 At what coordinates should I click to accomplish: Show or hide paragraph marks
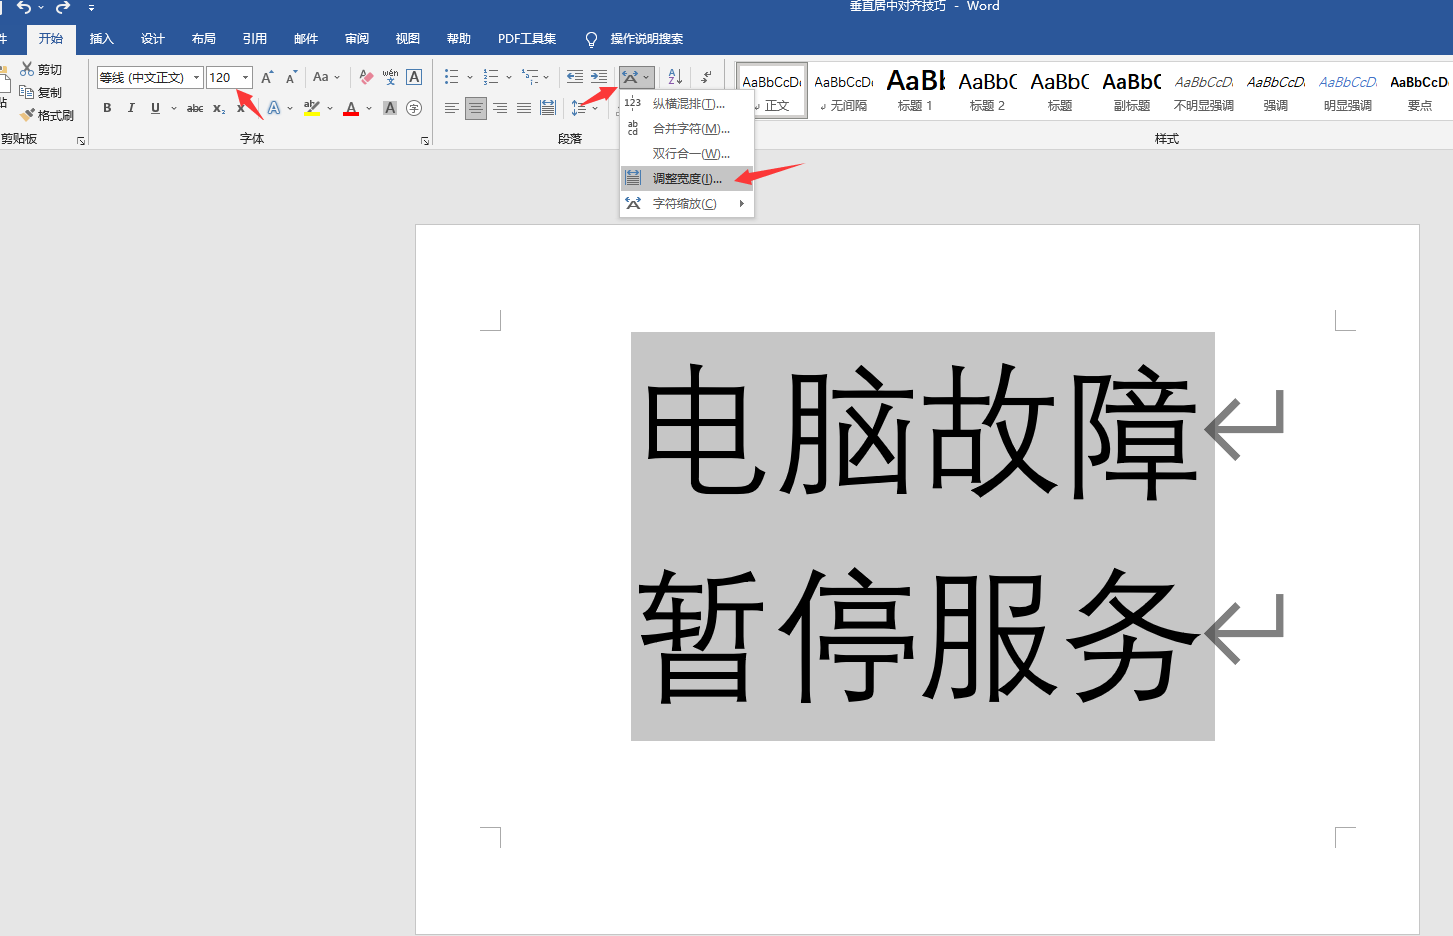click(706, 77)
